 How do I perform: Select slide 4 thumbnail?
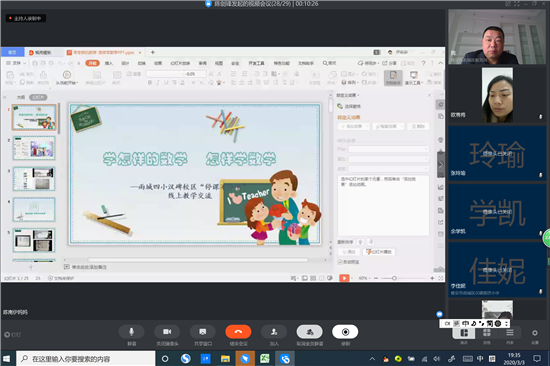click(x=34, y=209)
